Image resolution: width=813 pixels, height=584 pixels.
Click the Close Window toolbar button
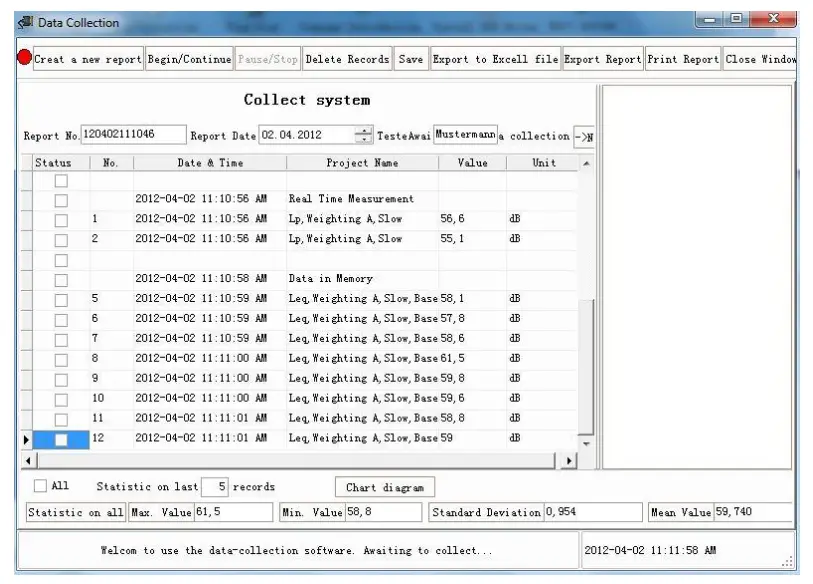760,59
